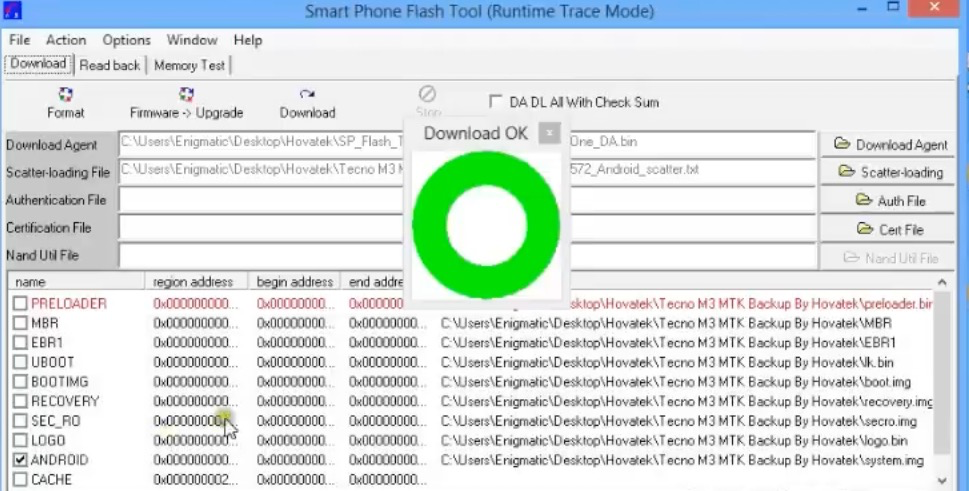Check the BOOTIMG partition checkbox
The width and height of the screenshot is (969, 491).
coord(20,382)
